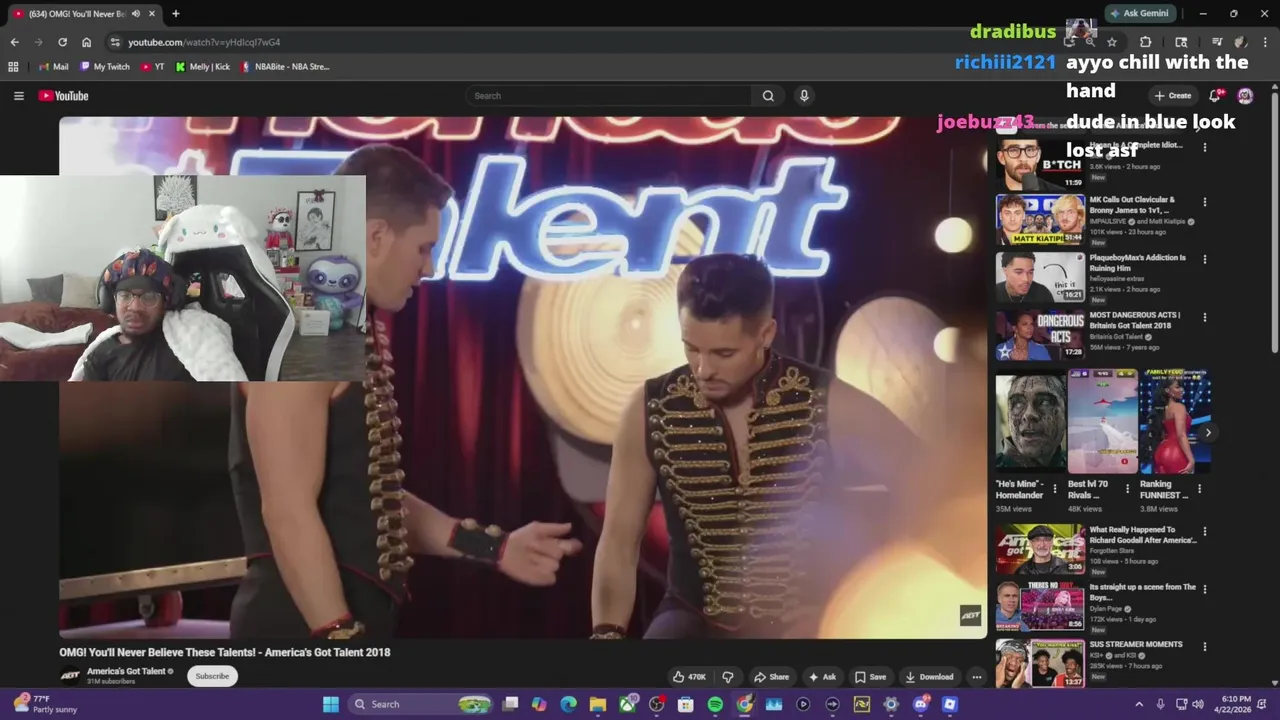1280x720 pixels.
Task: Reload the YouTube page
Action: (x=62, y=42)
